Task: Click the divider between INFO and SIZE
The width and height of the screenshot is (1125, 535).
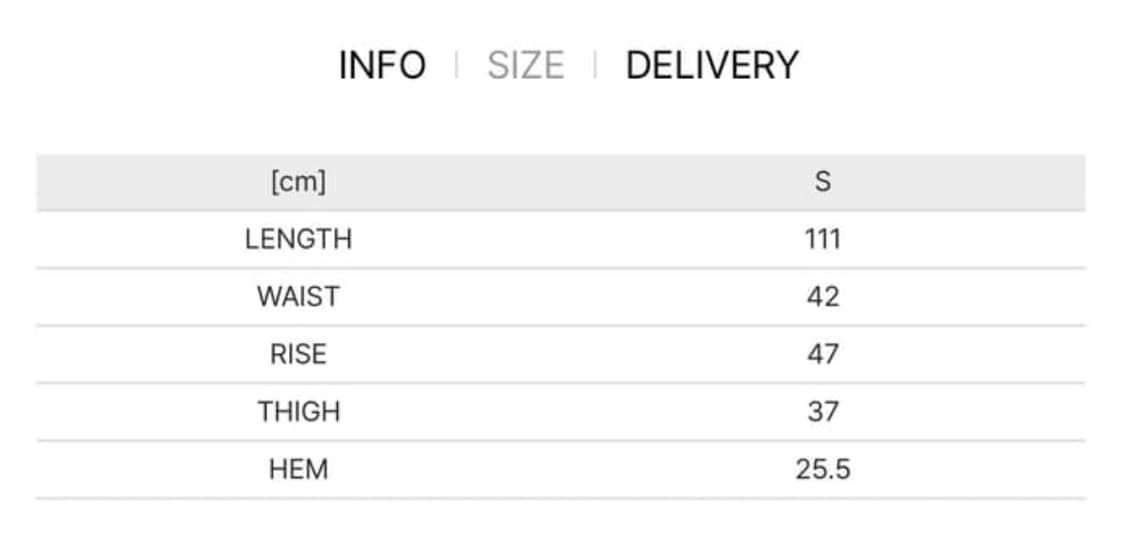Action: pos(456,66)
